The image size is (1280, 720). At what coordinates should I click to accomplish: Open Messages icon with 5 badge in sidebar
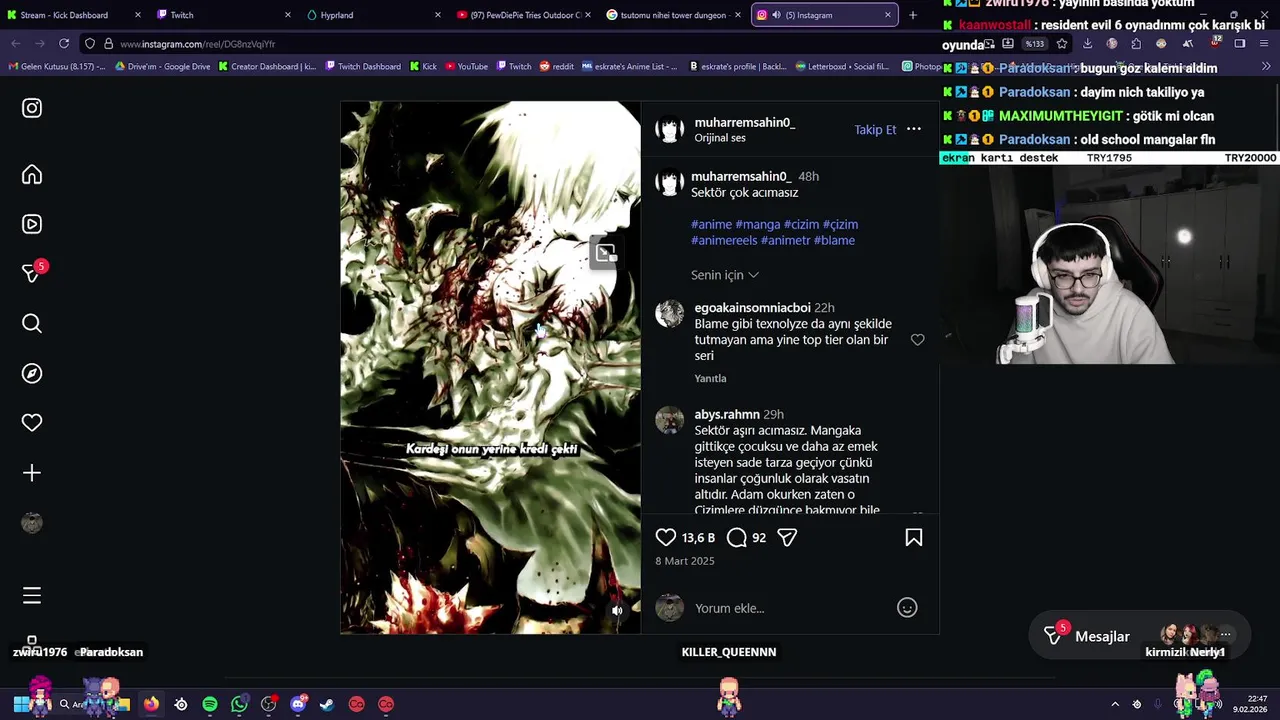coord(33,272)
